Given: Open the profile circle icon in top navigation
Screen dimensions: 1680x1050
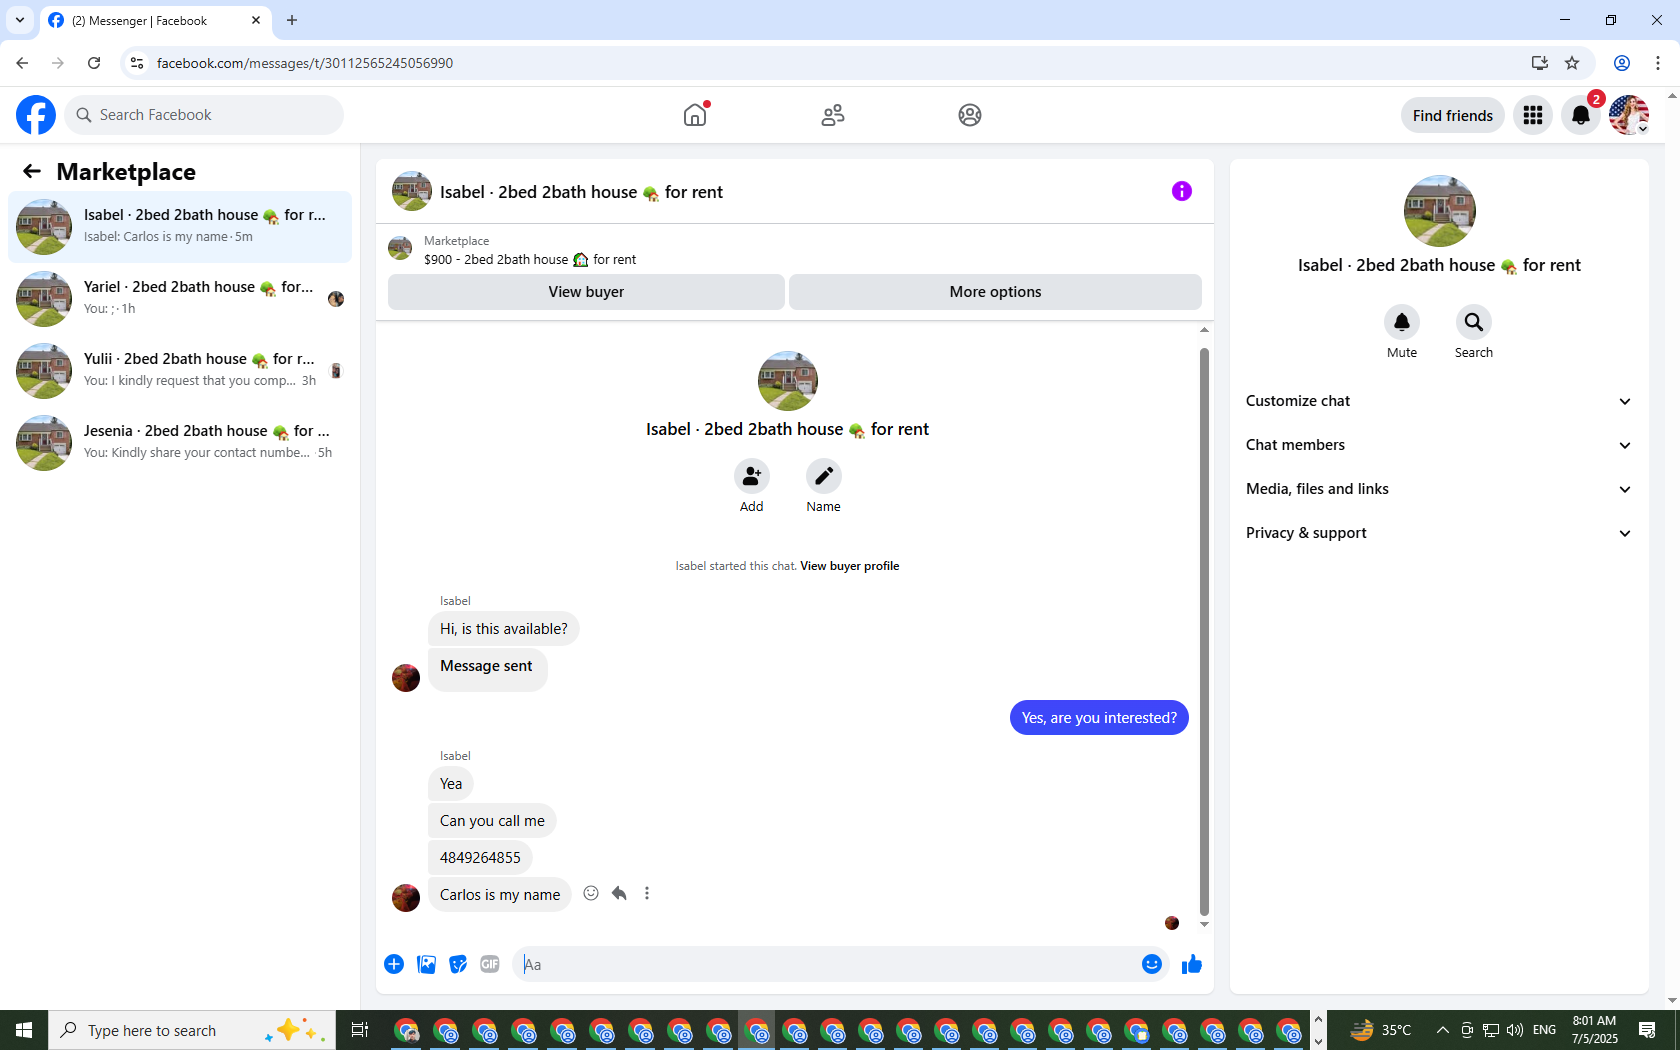Looking at the screenshot, I should point(970,115).
